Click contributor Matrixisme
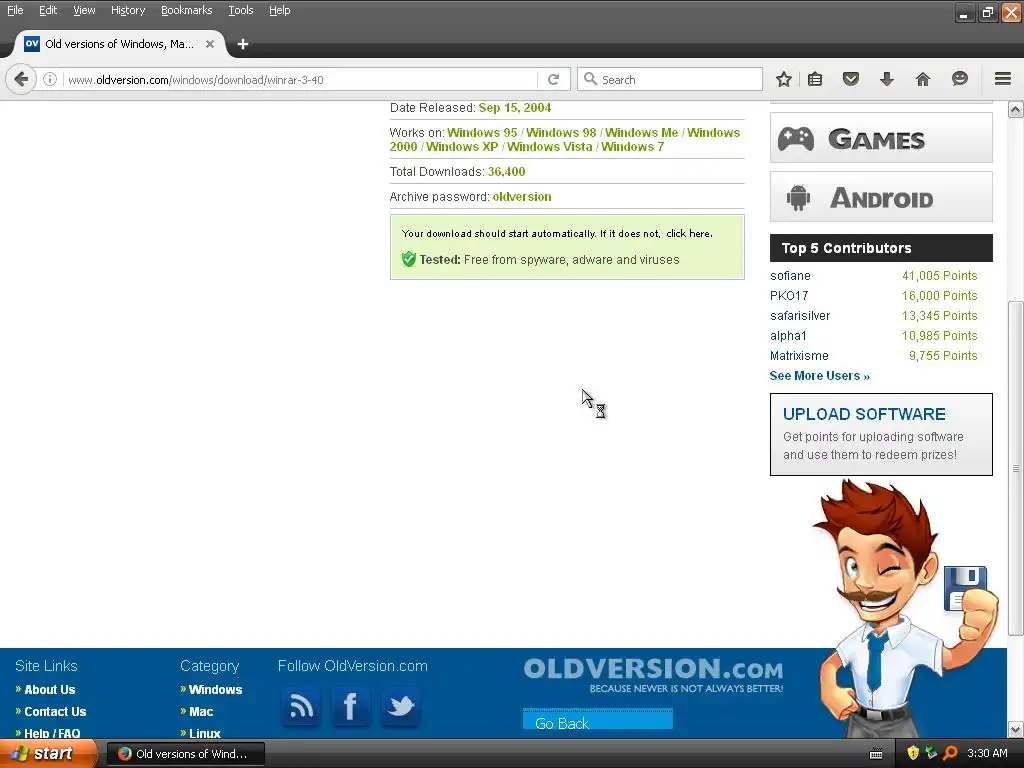 pos(799,356)
